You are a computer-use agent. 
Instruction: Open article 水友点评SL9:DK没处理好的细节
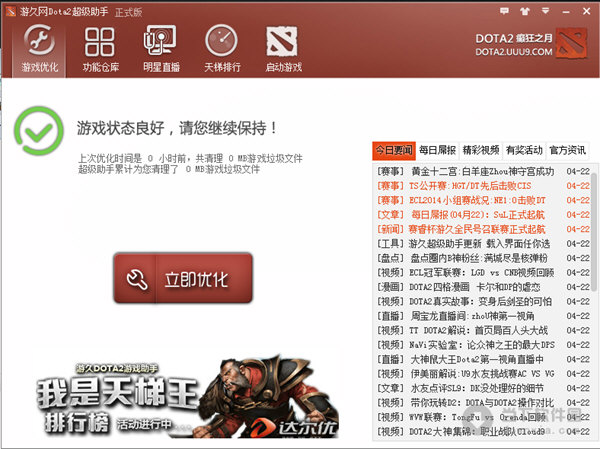477,389
